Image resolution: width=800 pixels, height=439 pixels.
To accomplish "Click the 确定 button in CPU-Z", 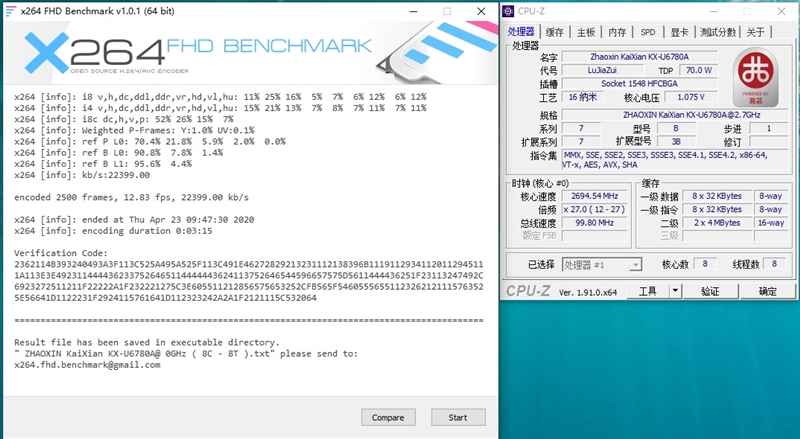I will (767, 291).
